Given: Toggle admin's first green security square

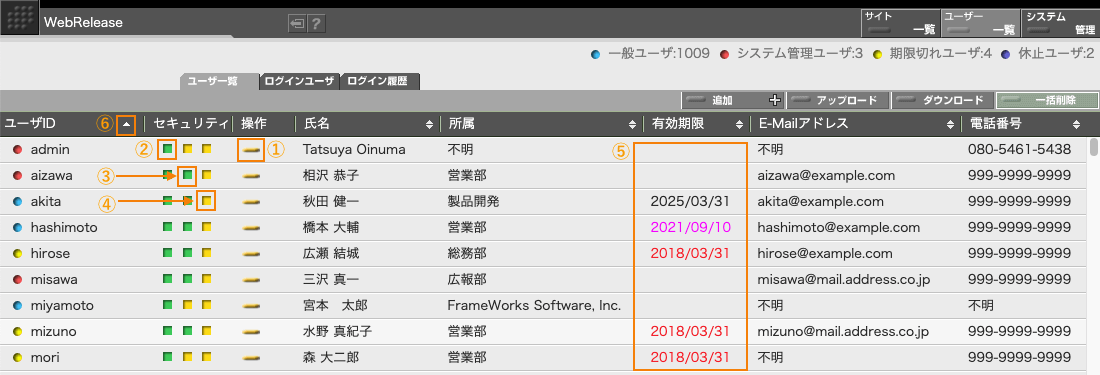Looking at the screenshot, I should [168, 149].
